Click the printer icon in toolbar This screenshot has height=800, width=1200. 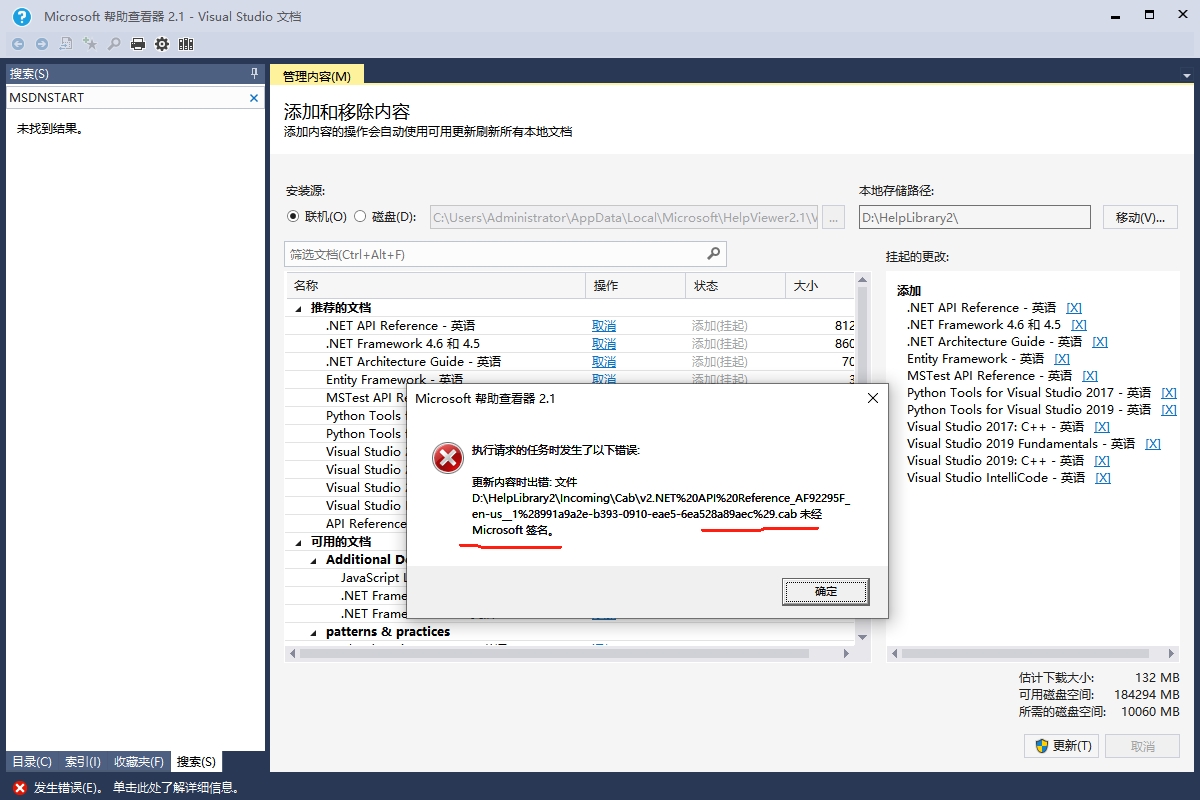[x=138, y=44]
